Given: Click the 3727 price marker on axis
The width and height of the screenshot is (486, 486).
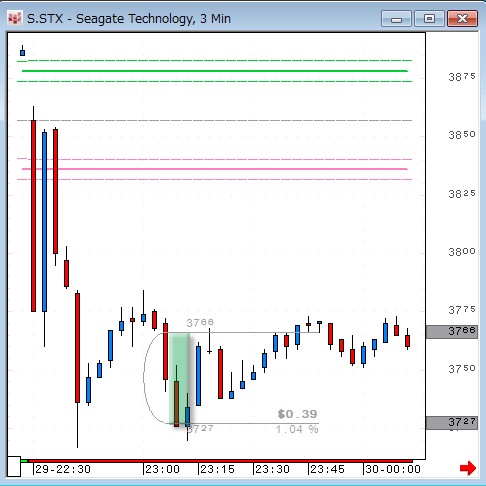Looking at the screenshot, I should 452,423.
